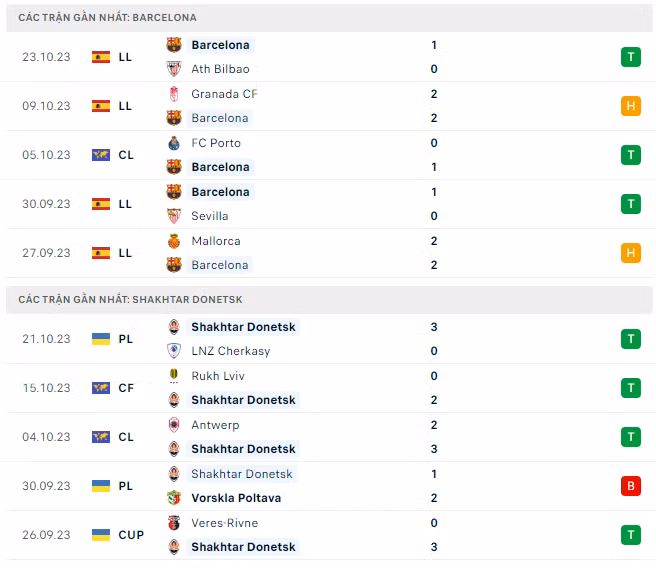Select the Shakhtar Donetsk recent matches header
The height and width of the screenshot is (568, 656).
130,299
